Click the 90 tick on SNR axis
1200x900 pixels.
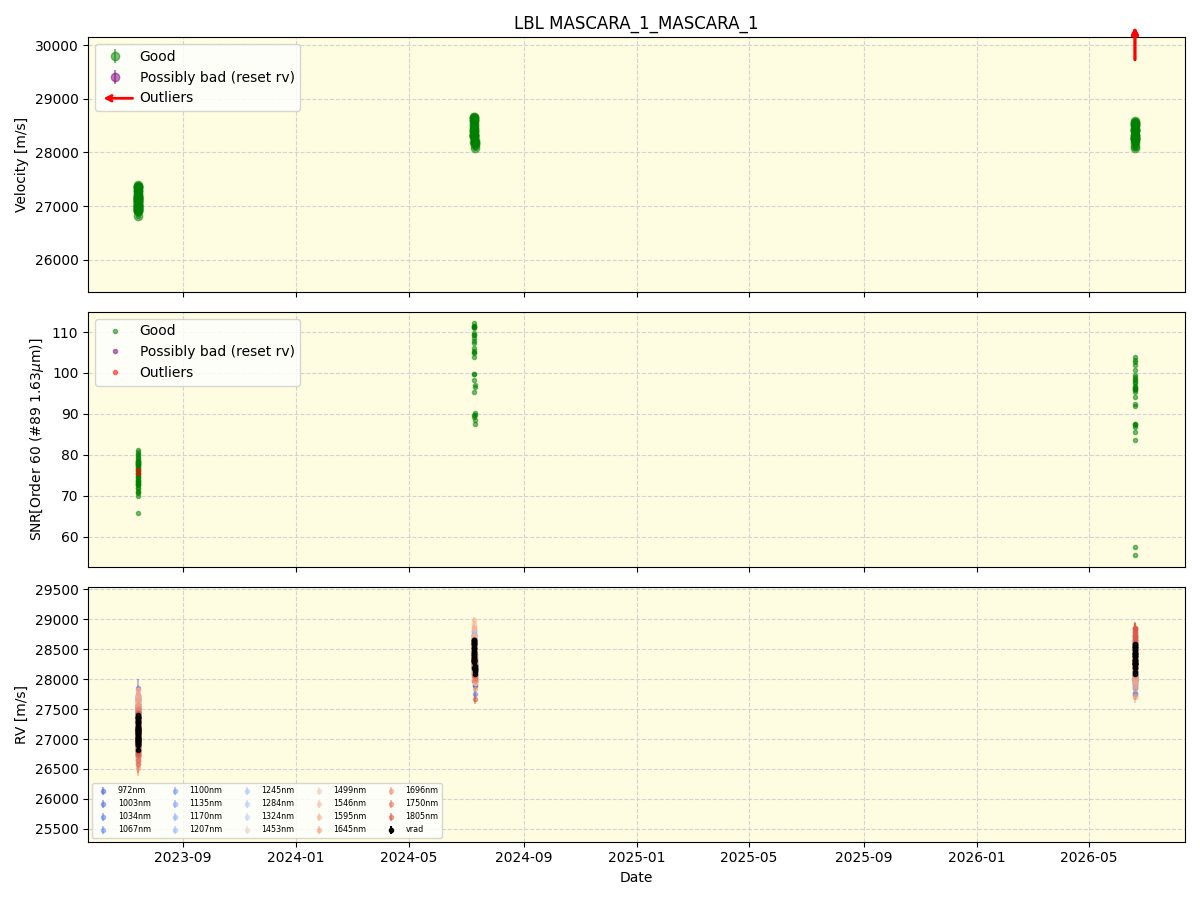[71, 414]
